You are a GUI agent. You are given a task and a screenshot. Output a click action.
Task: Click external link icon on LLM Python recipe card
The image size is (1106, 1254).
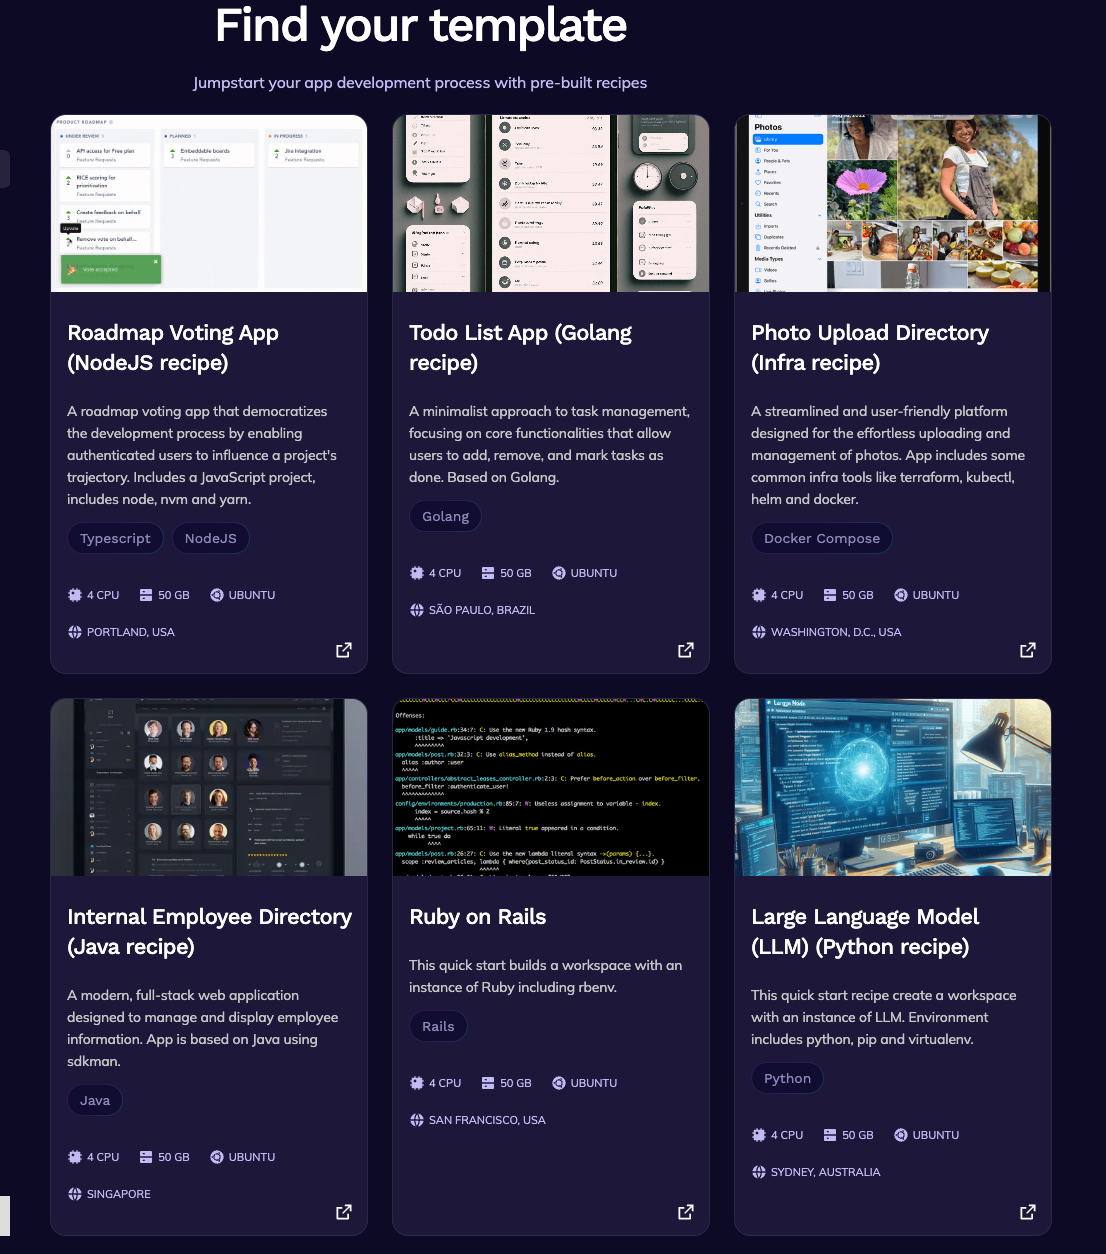tap(1027, 1211)
